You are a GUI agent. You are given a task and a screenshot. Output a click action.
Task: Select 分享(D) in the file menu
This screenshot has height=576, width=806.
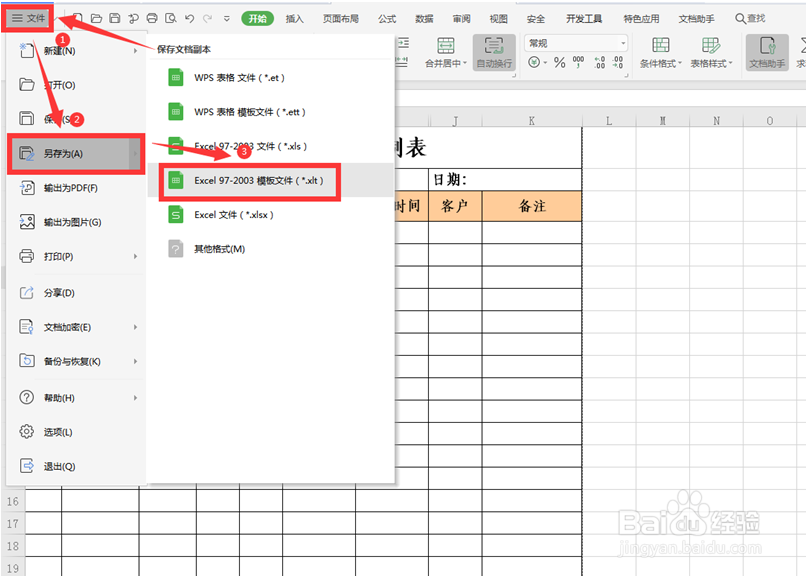click(x=76, y=293)
